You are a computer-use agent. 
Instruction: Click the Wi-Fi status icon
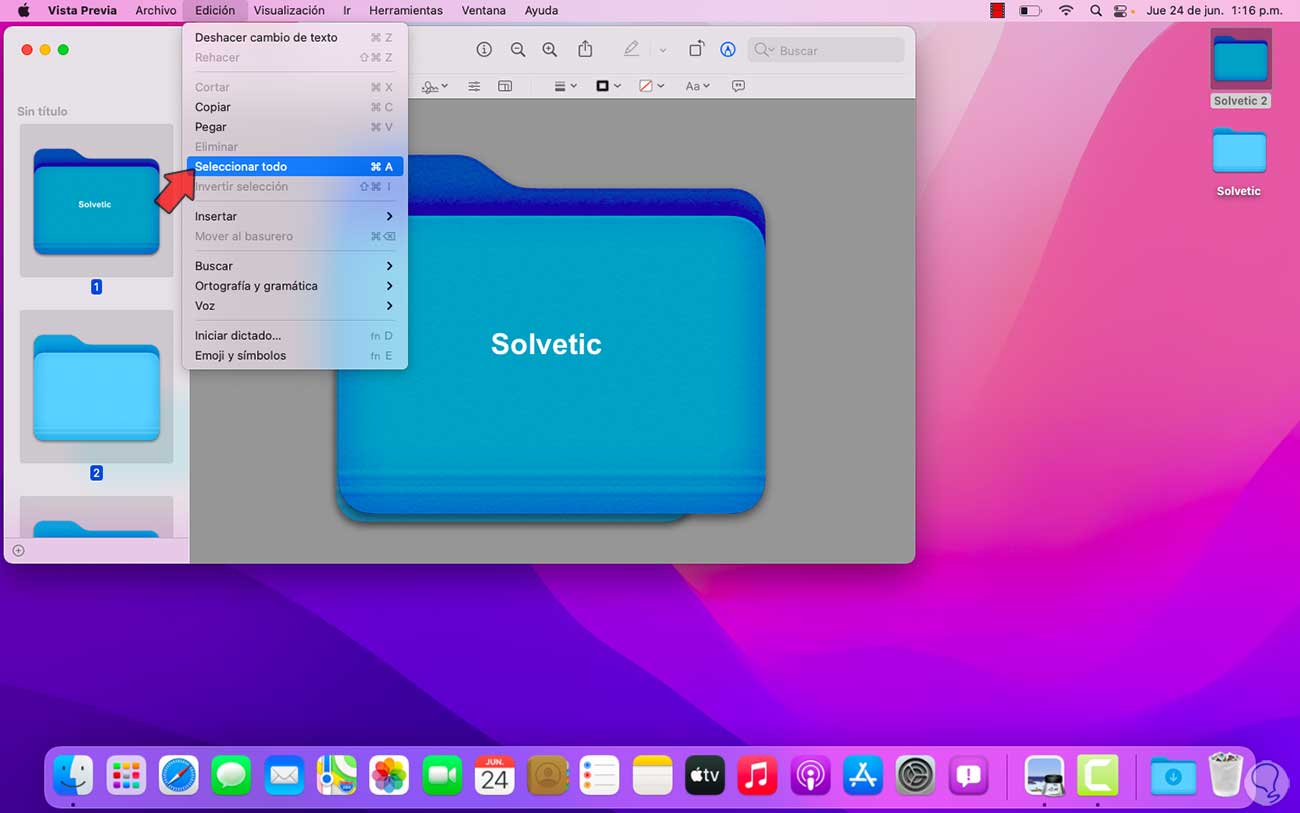click(x=1066, y=10)
